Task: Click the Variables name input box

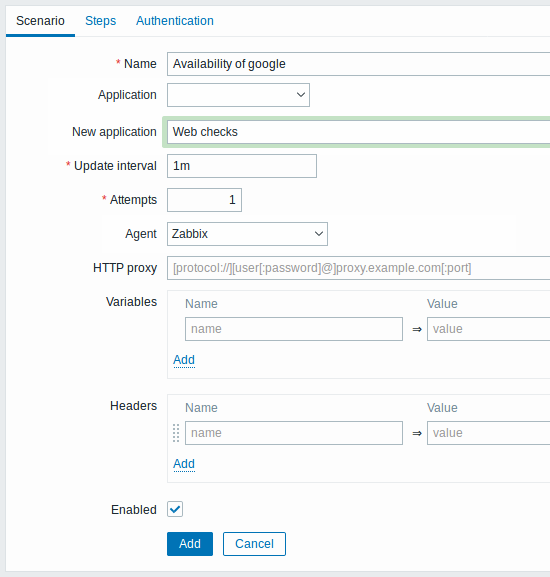Action: click(294, 329)
